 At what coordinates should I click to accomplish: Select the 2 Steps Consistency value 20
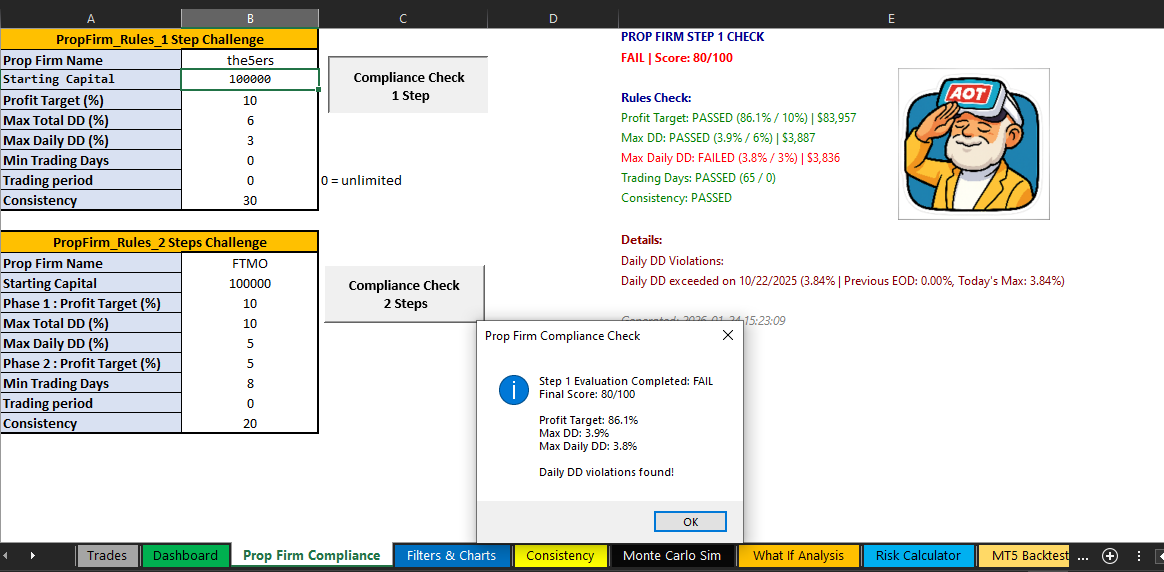point(250,424)
